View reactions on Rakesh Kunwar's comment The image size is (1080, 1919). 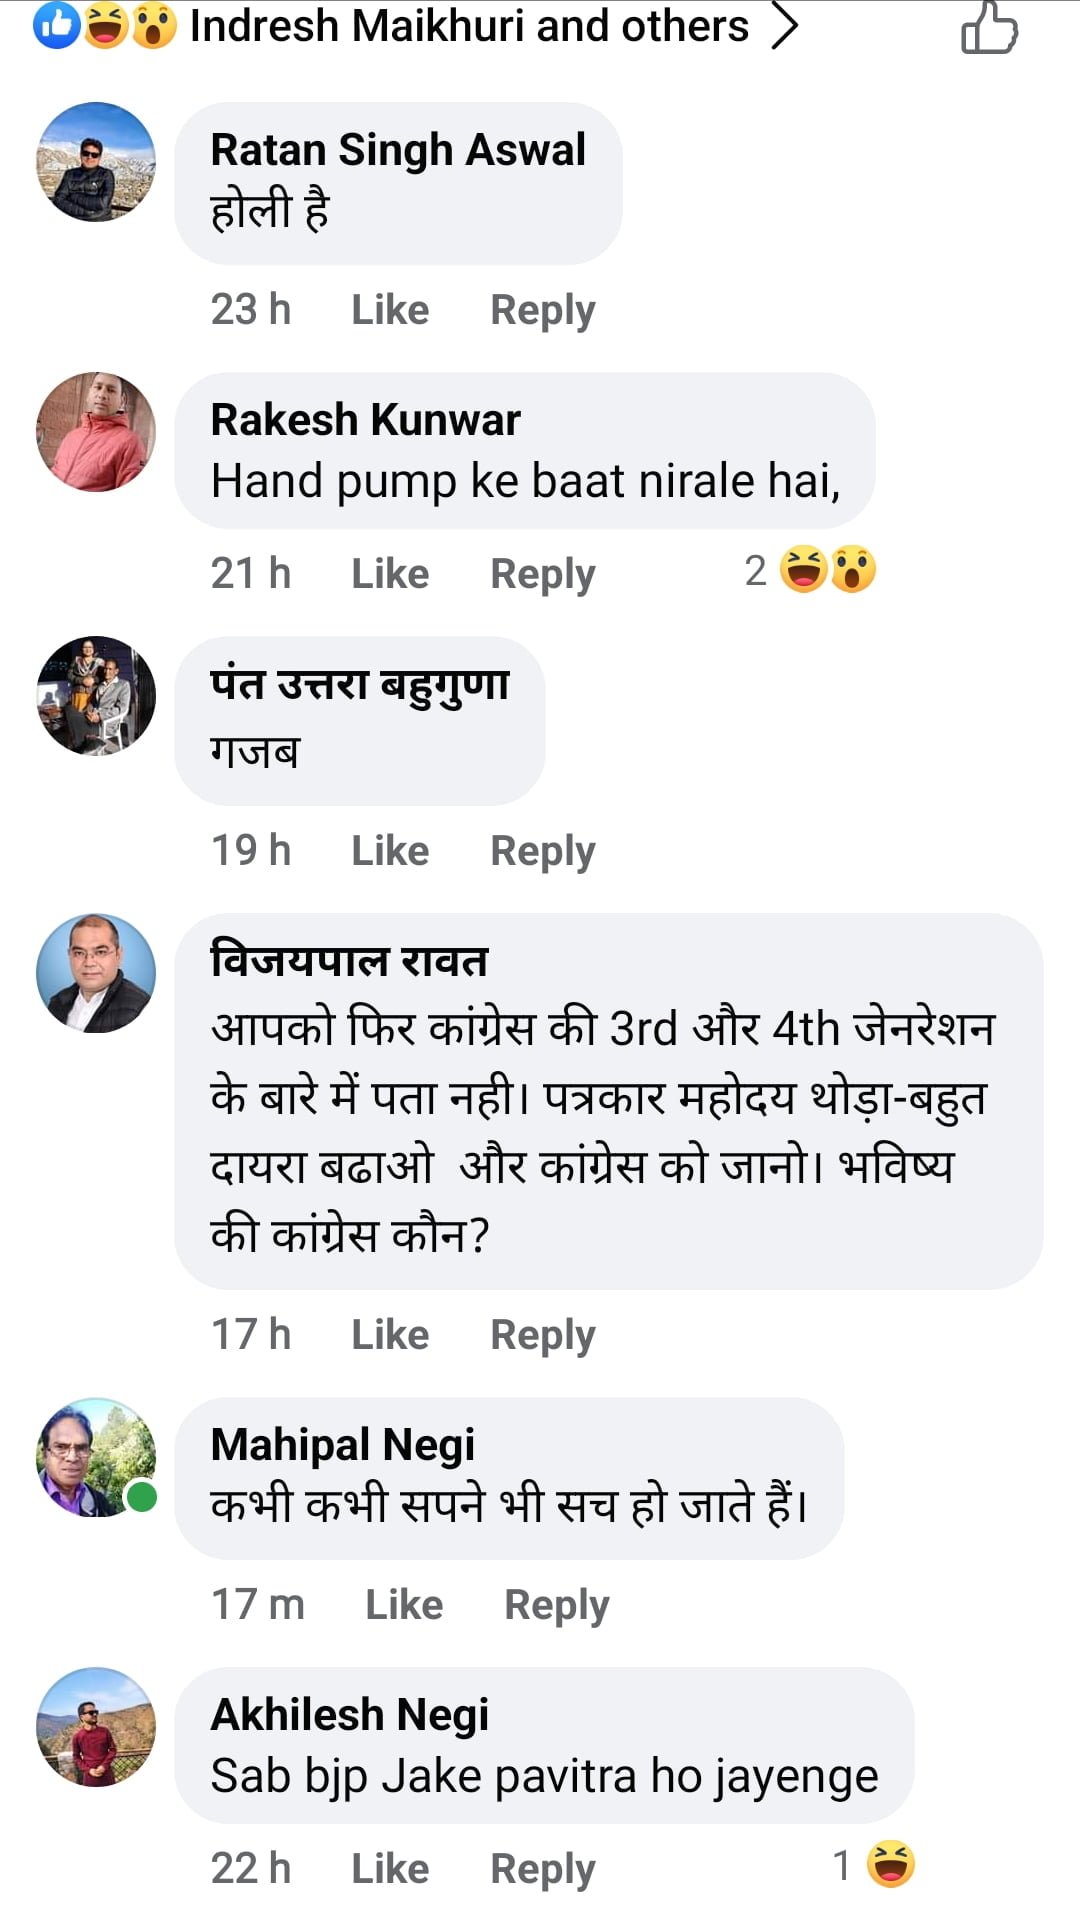812,570
